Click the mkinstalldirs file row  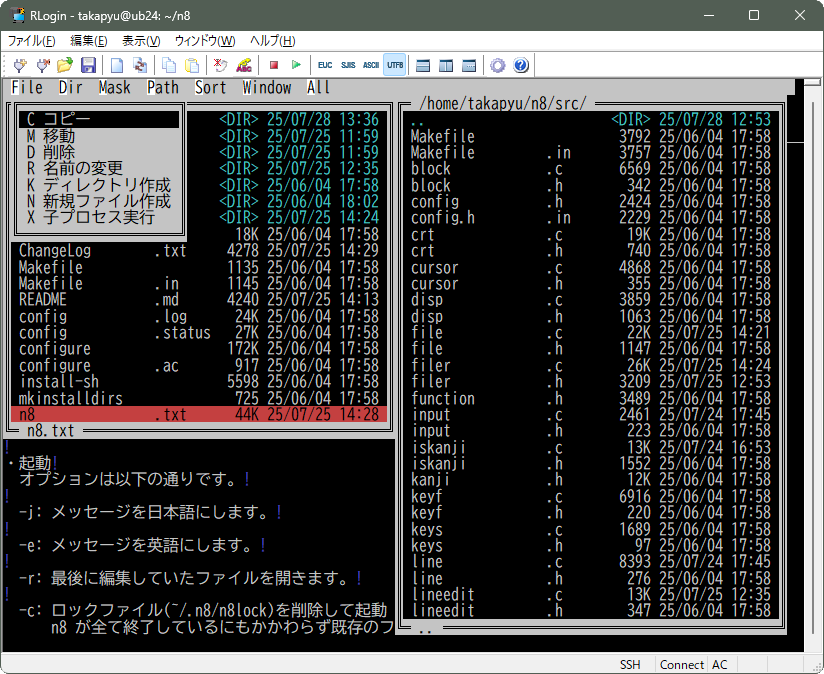tap(199, 398)
